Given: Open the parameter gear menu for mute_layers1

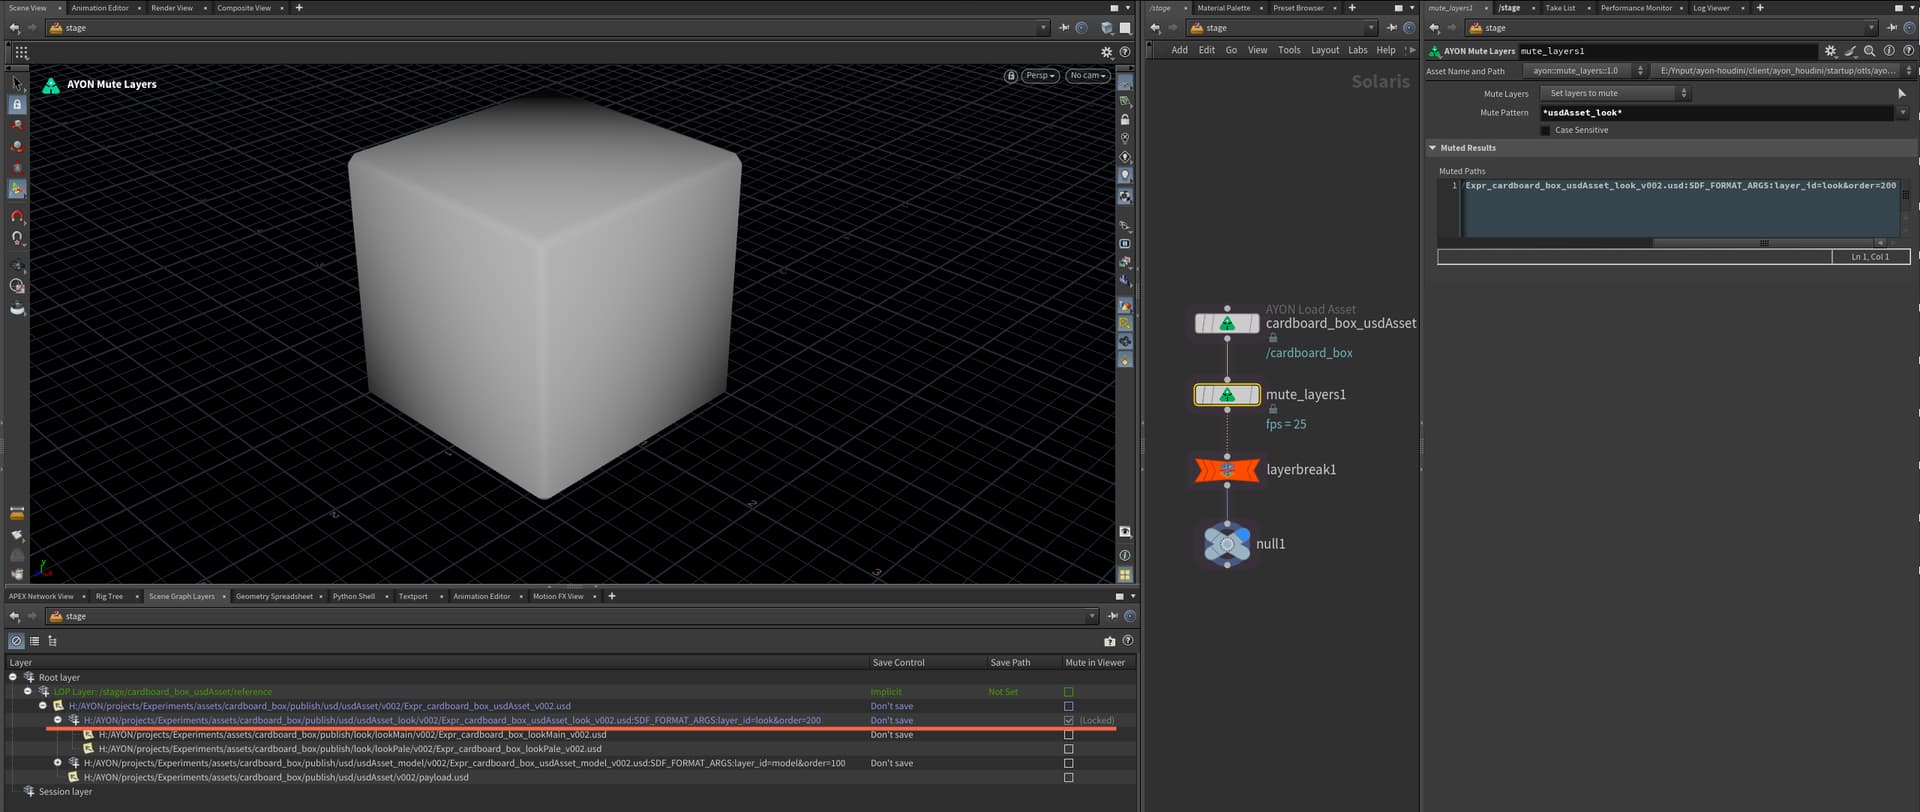Looking at the screenshot, I should 1830,51.
